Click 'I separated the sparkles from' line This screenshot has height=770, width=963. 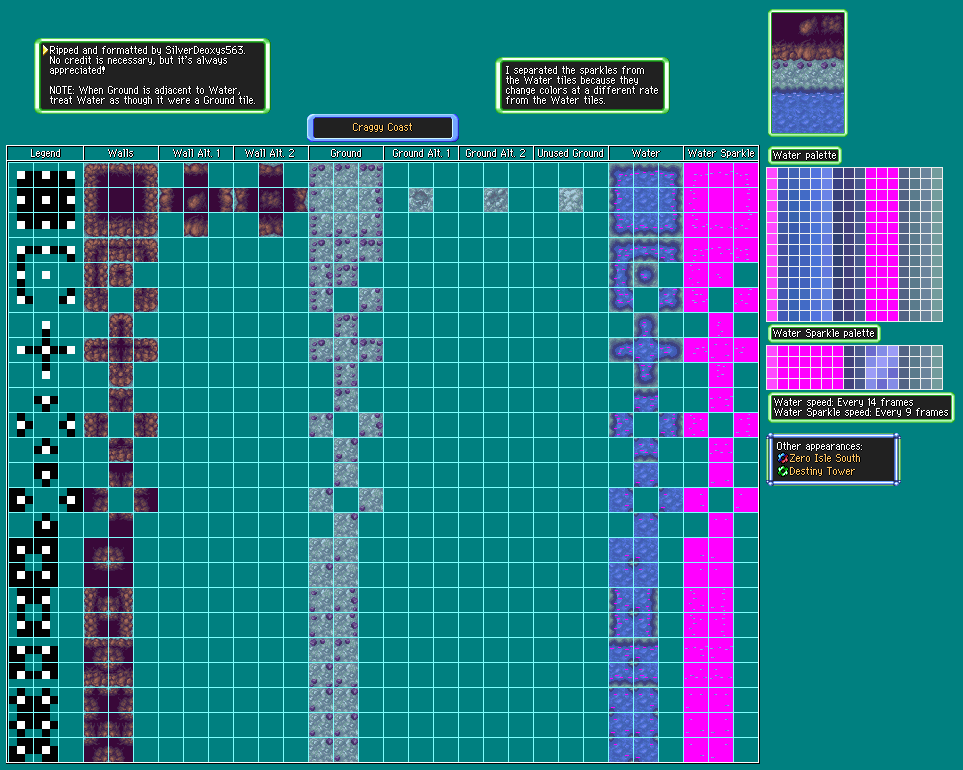[575, 71]
